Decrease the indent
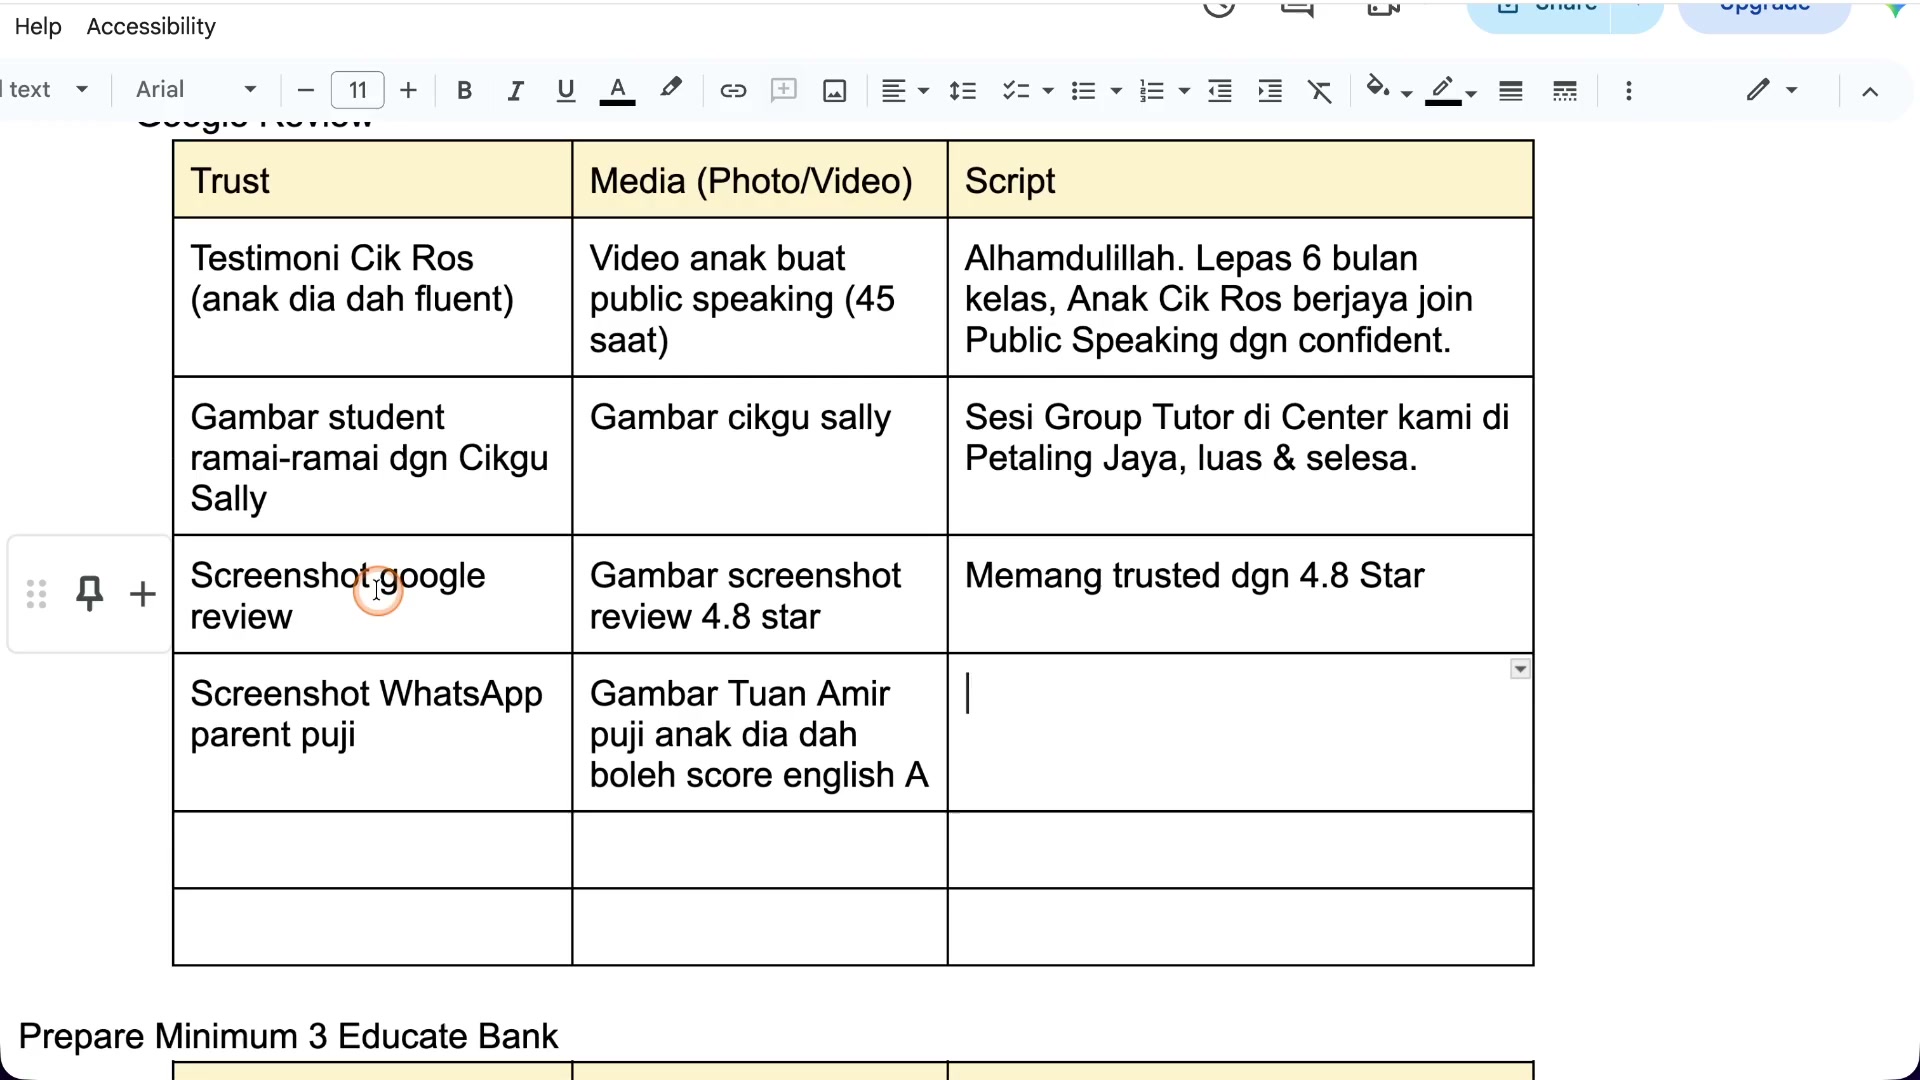 1220,91
